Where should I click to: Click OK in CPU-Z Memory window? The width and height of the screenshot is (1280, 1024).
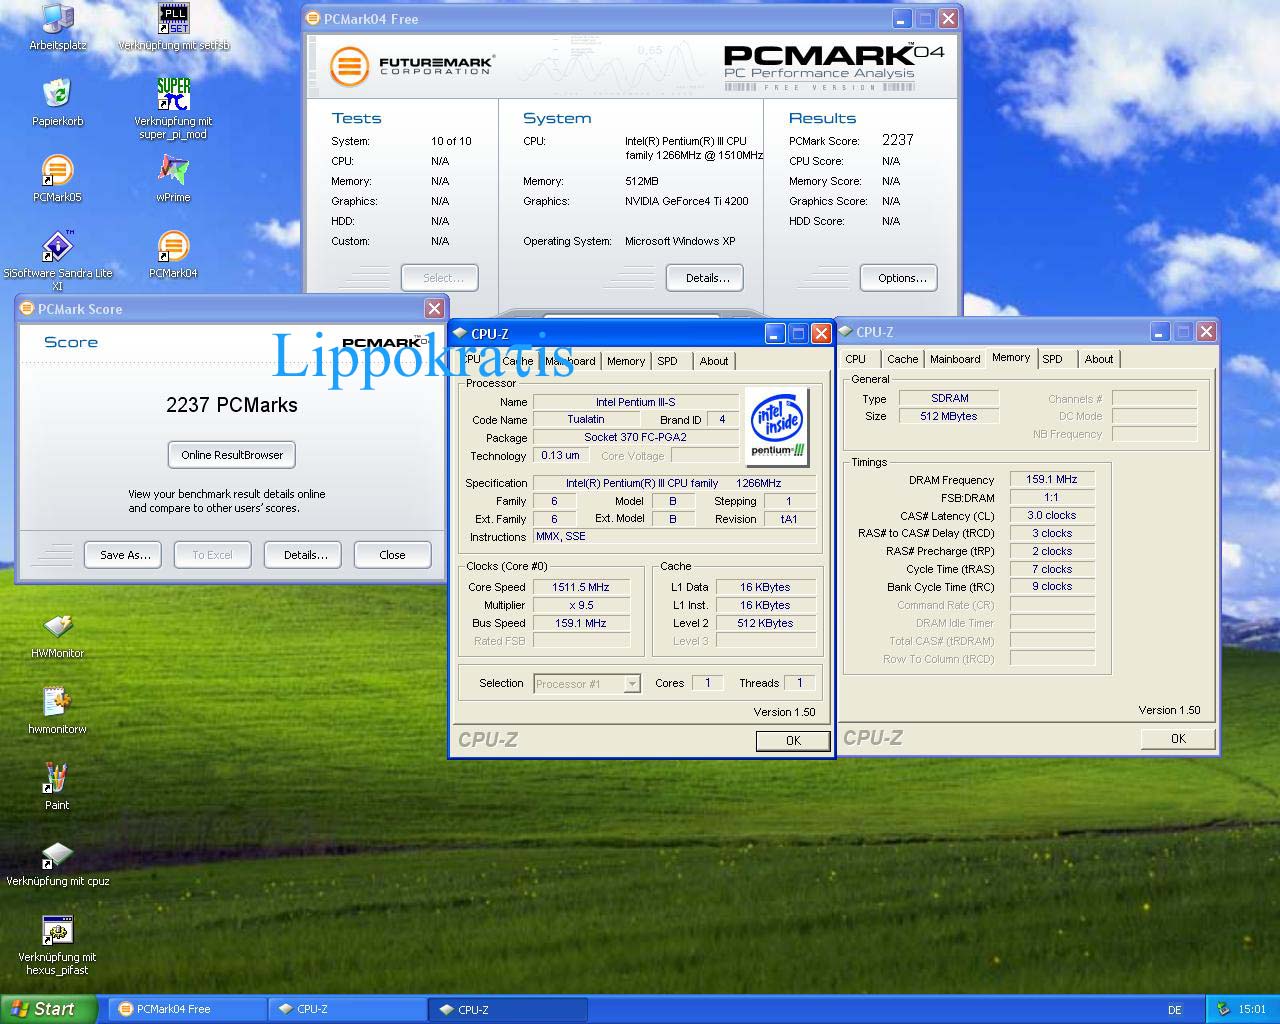tap(1178, 738)
